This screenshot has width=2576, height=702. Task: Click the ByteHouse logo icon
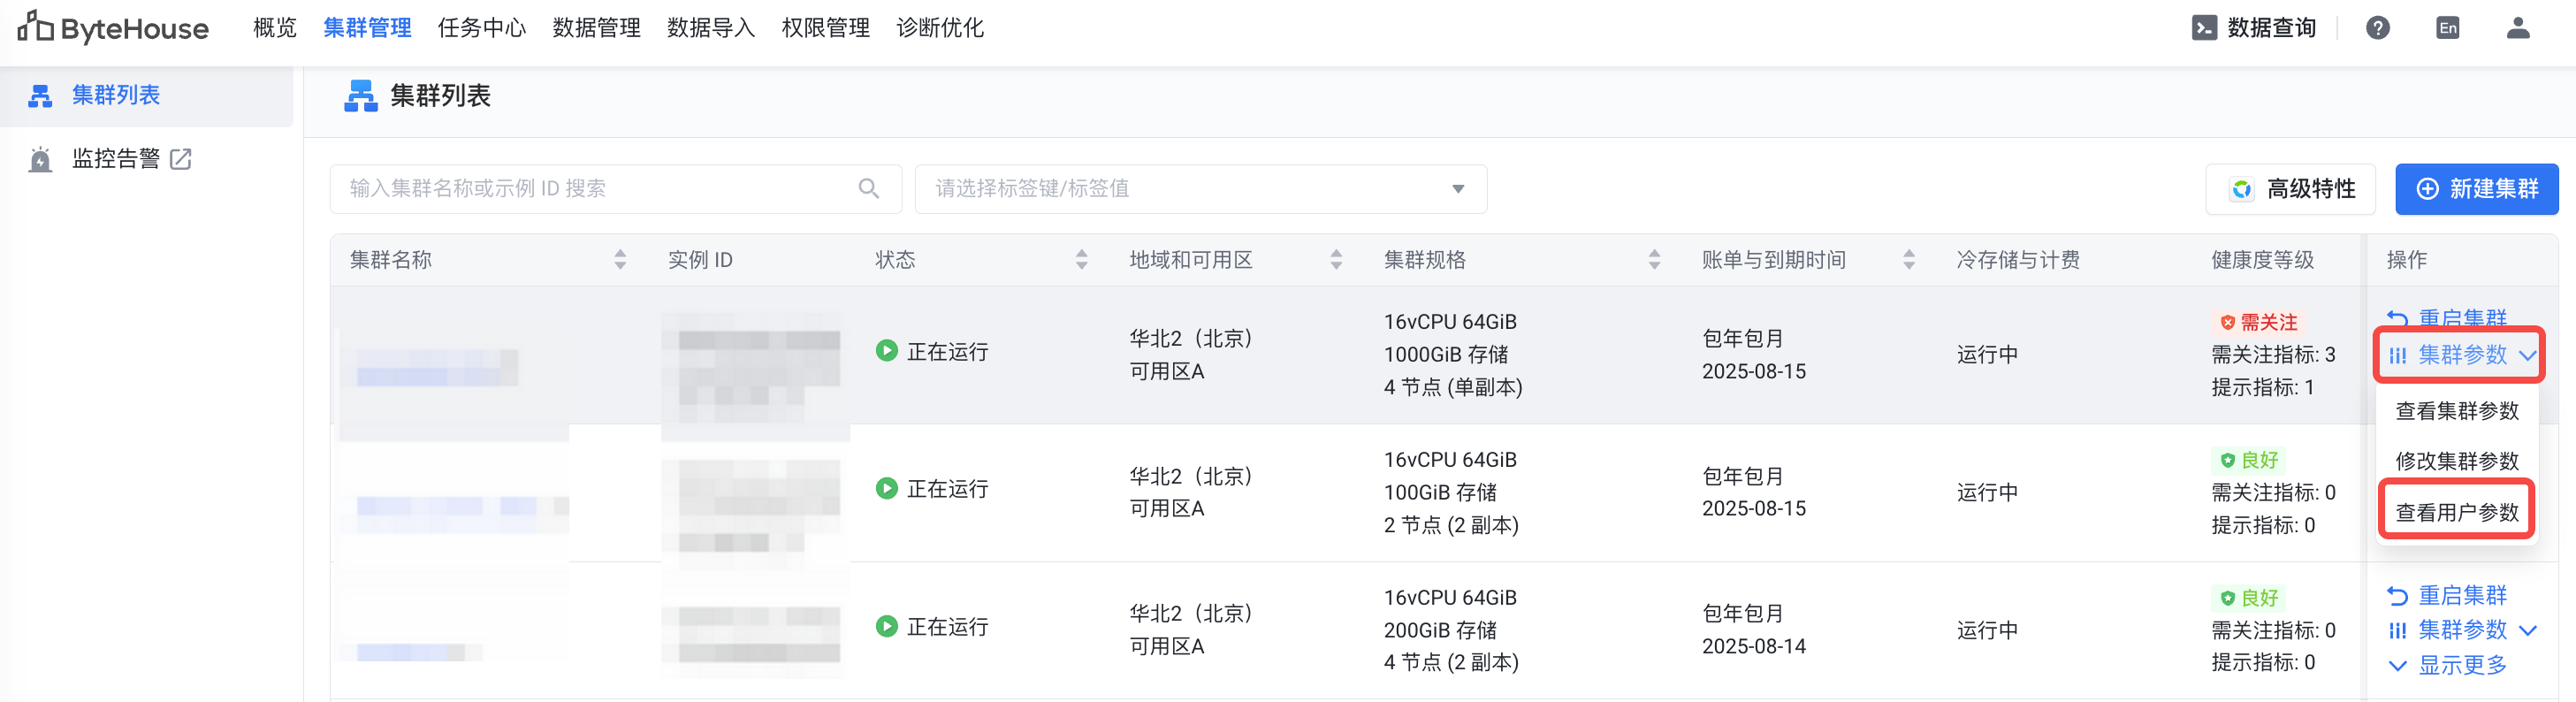(x=36, y=27)
